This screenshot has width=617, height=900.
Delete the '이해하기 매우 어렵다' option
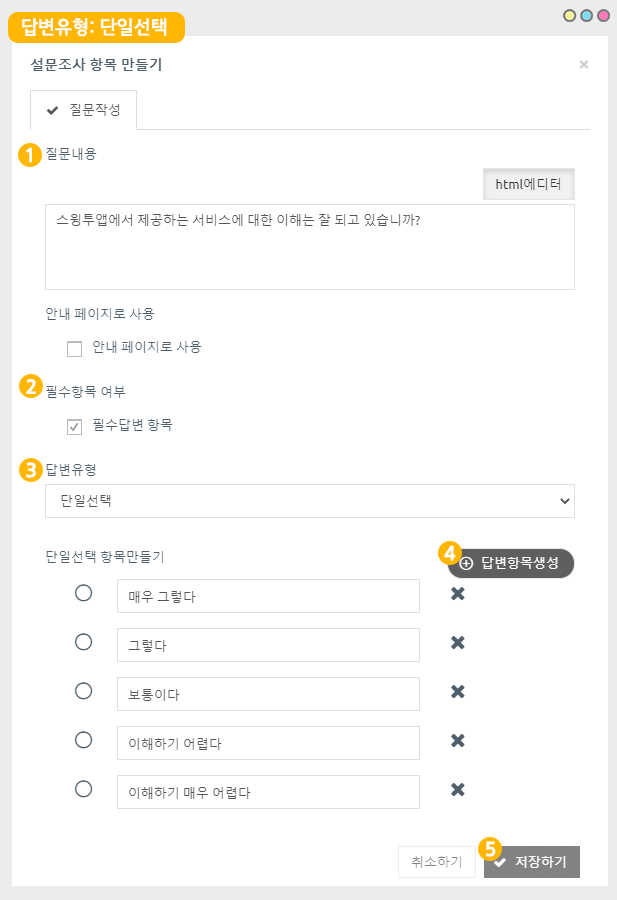pyautogui.click(x=458, y=790)
